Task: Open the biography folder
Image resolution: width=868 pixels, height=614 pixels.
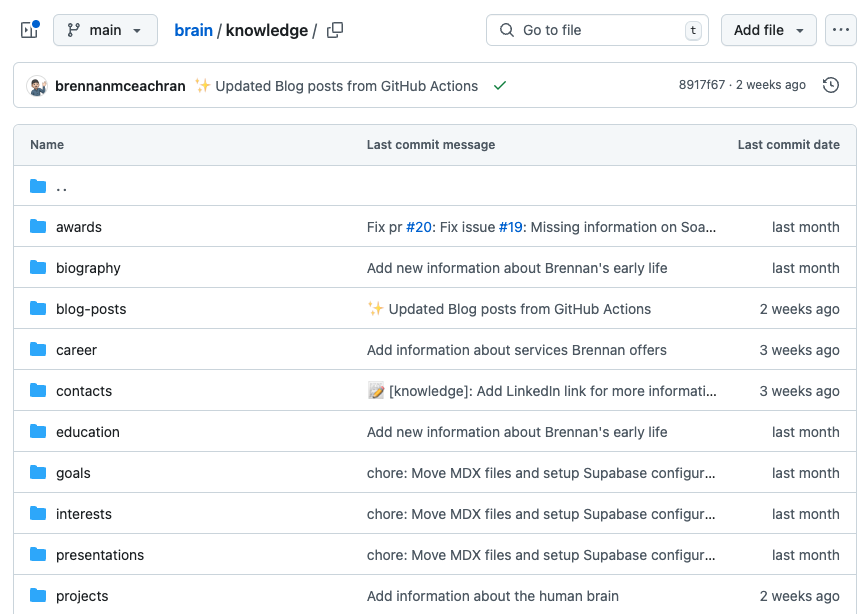Action: coord(88,268)
